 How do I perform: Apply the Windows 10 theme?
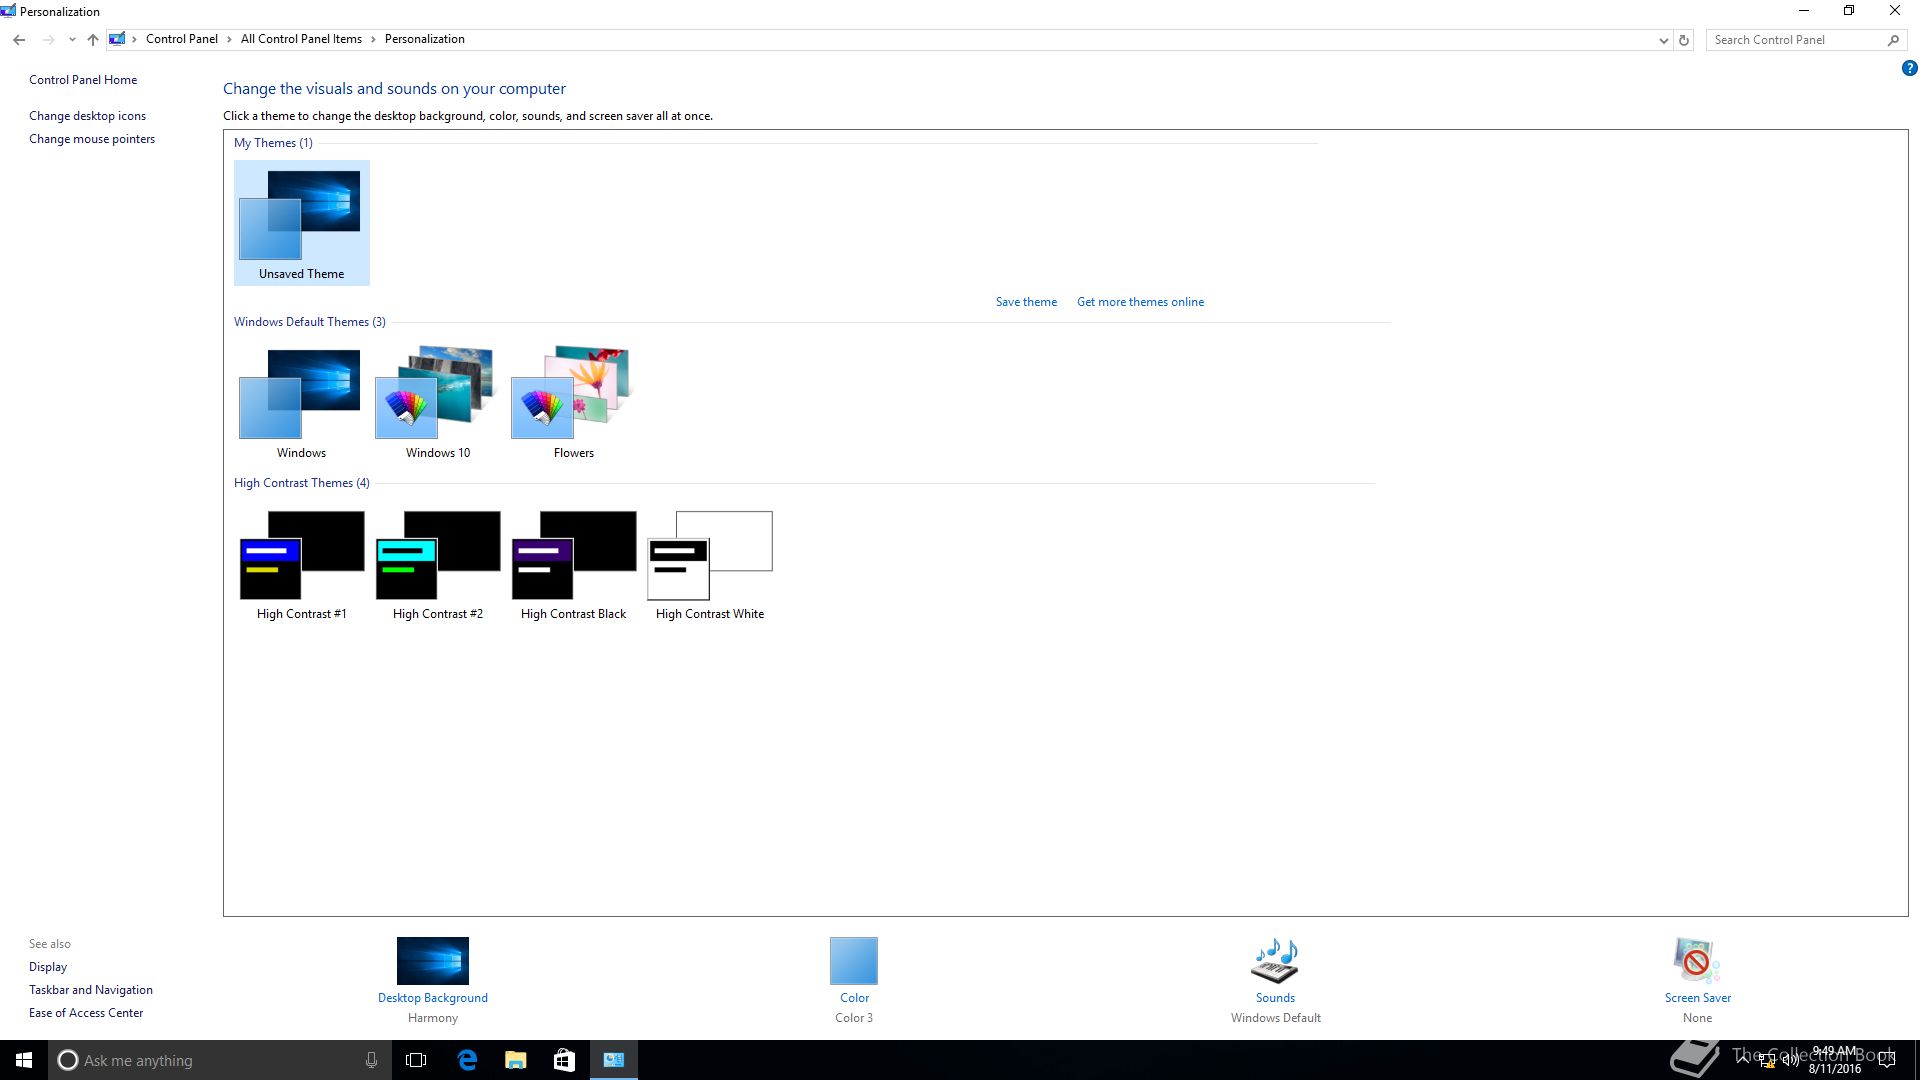[437, 402]
